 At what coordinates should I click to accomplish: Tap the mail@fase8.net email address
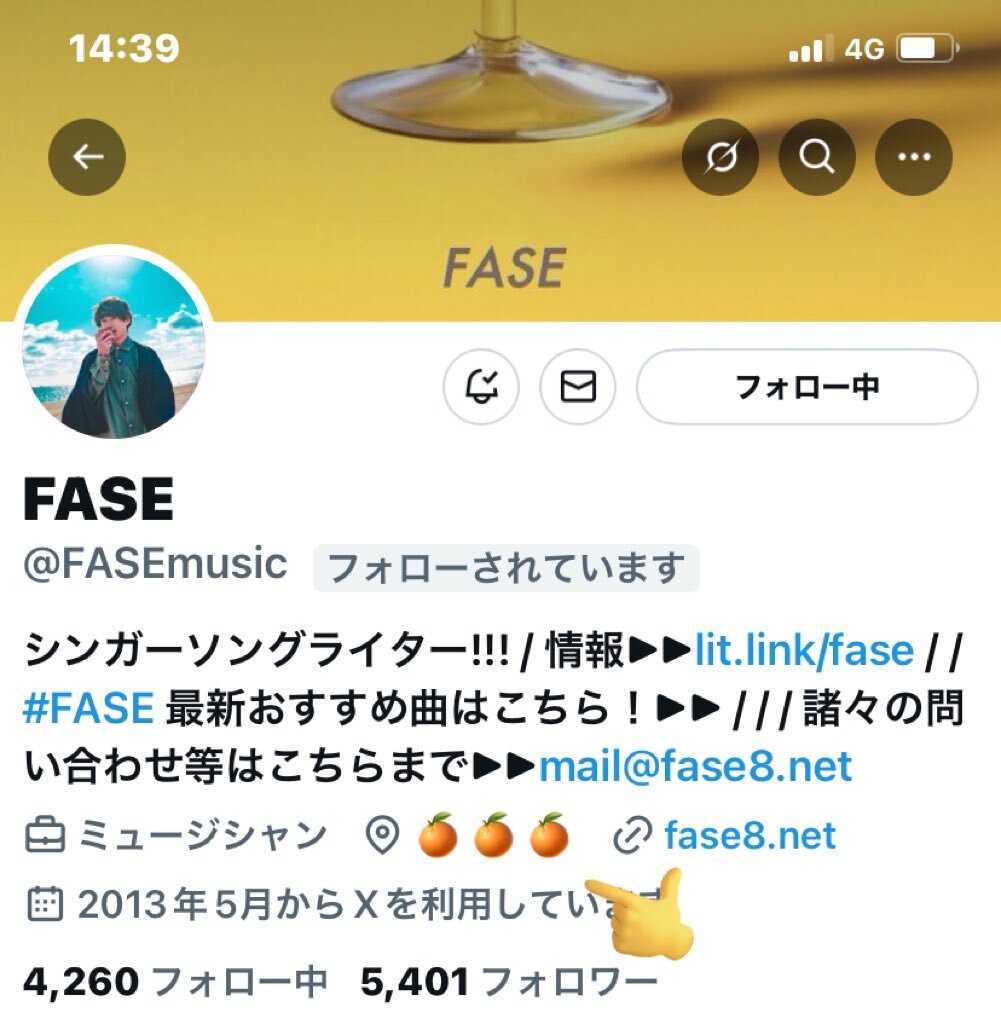[695, 766]
